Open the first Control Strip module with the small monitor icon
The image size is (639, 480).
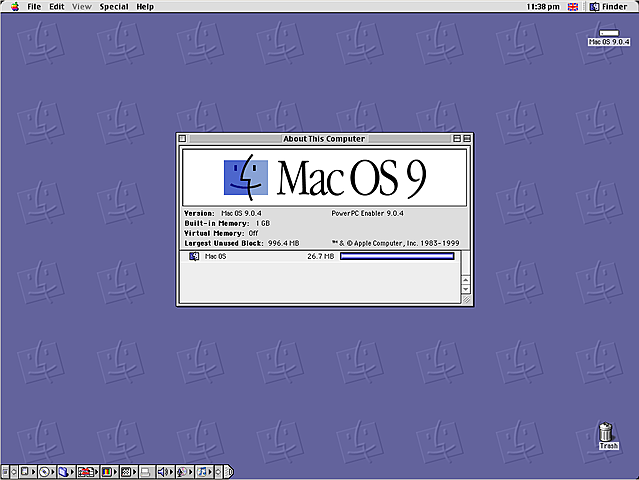(x=28, y=472)
